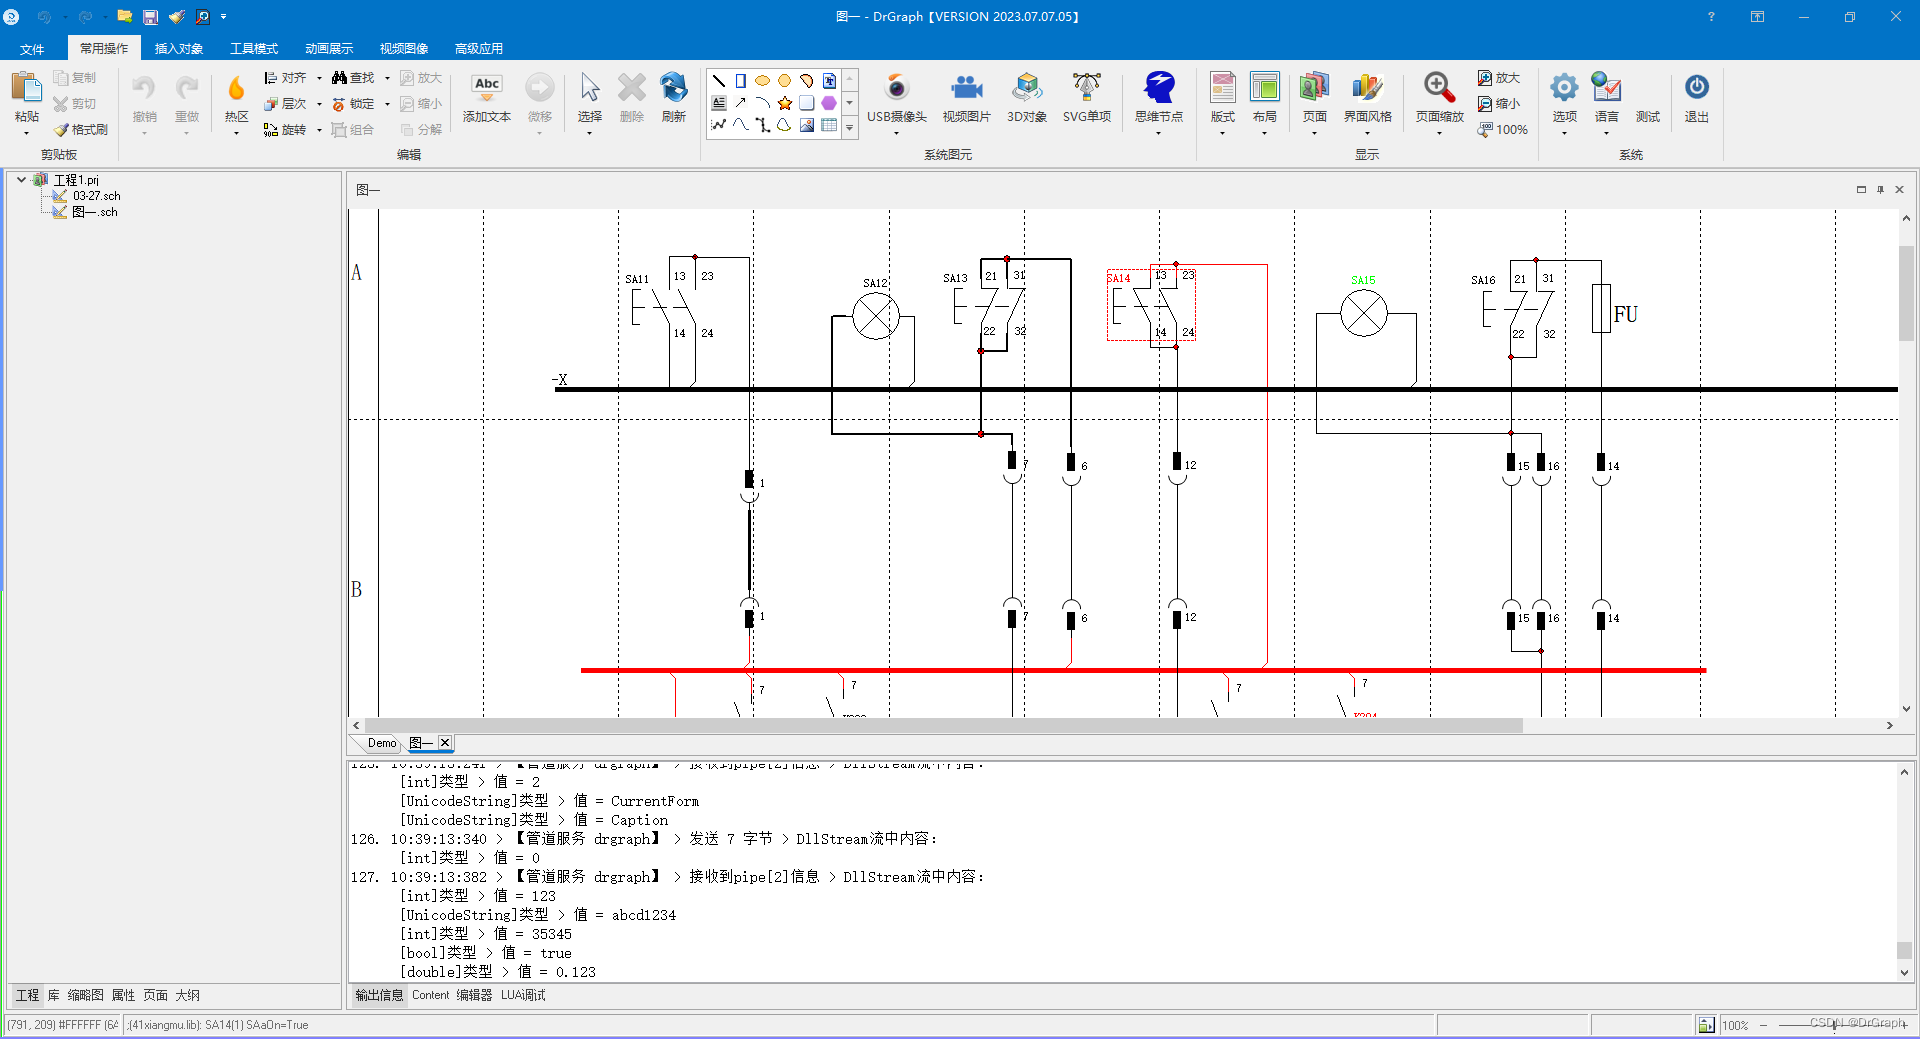The height and width of the screenshot is (1039, 1920).
Task: Open the Content output tab
Action: 431,996
